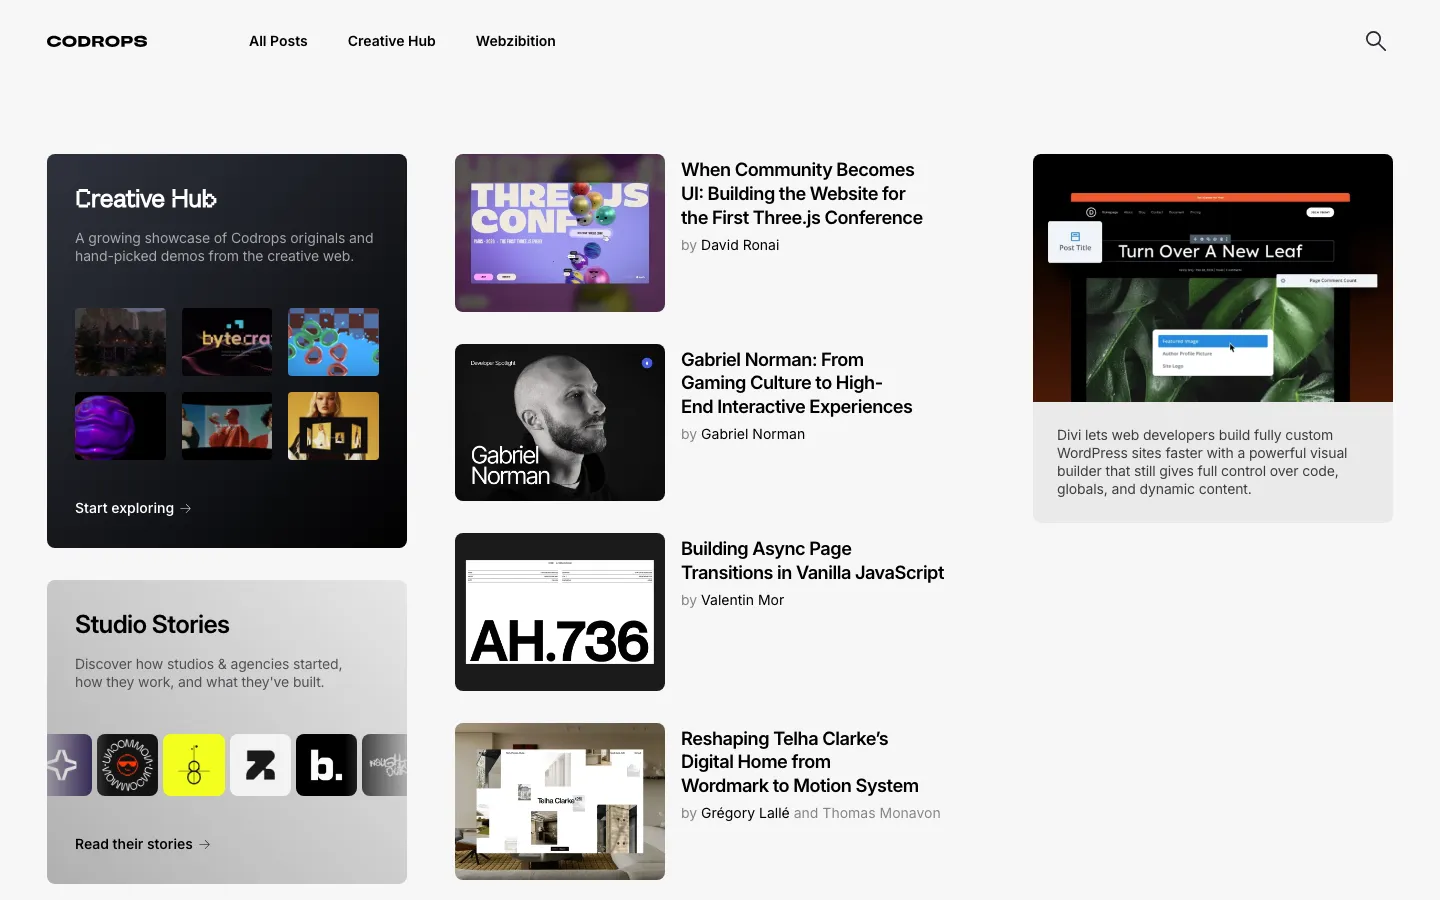Screen dimensions: 1440x900
Task: Open the colorful rings on blue demo thumbnail
Action: pyautogui.click(x=333, y=342)
